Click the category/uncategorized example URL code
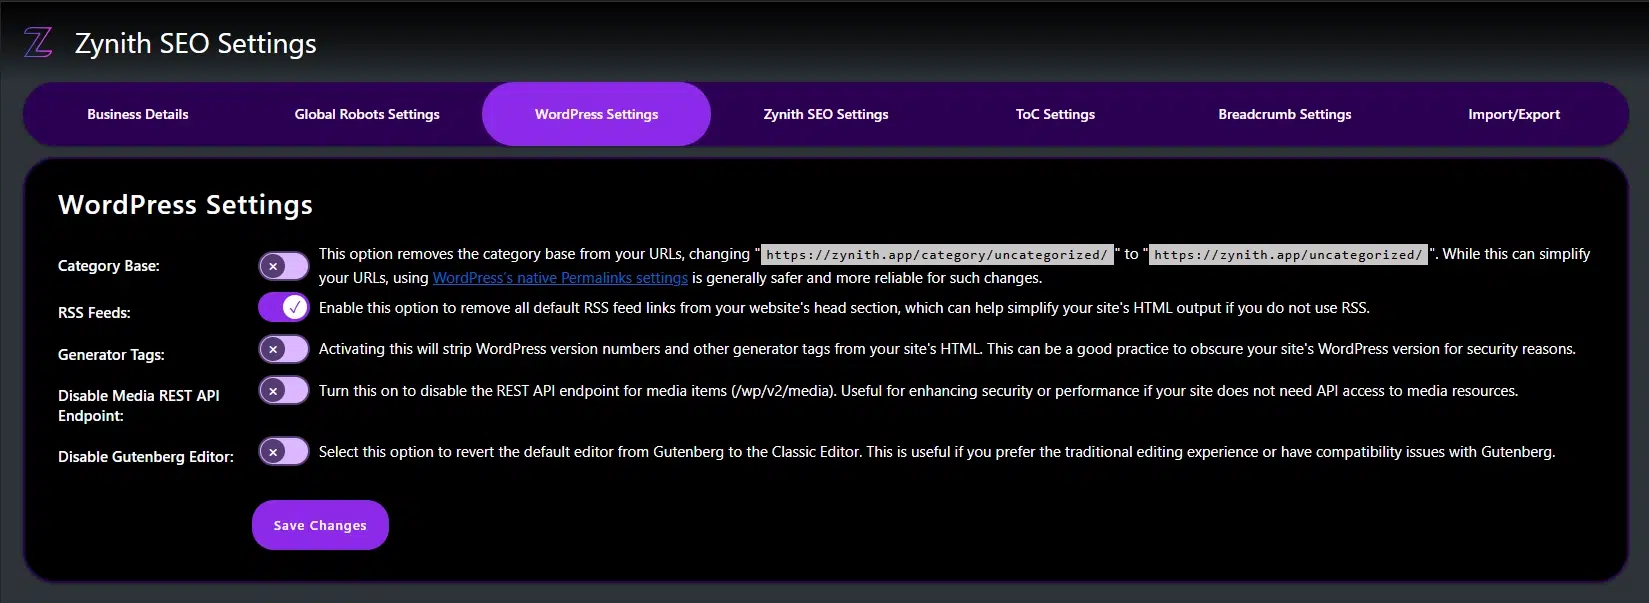1649x603 pixels. 937,255
